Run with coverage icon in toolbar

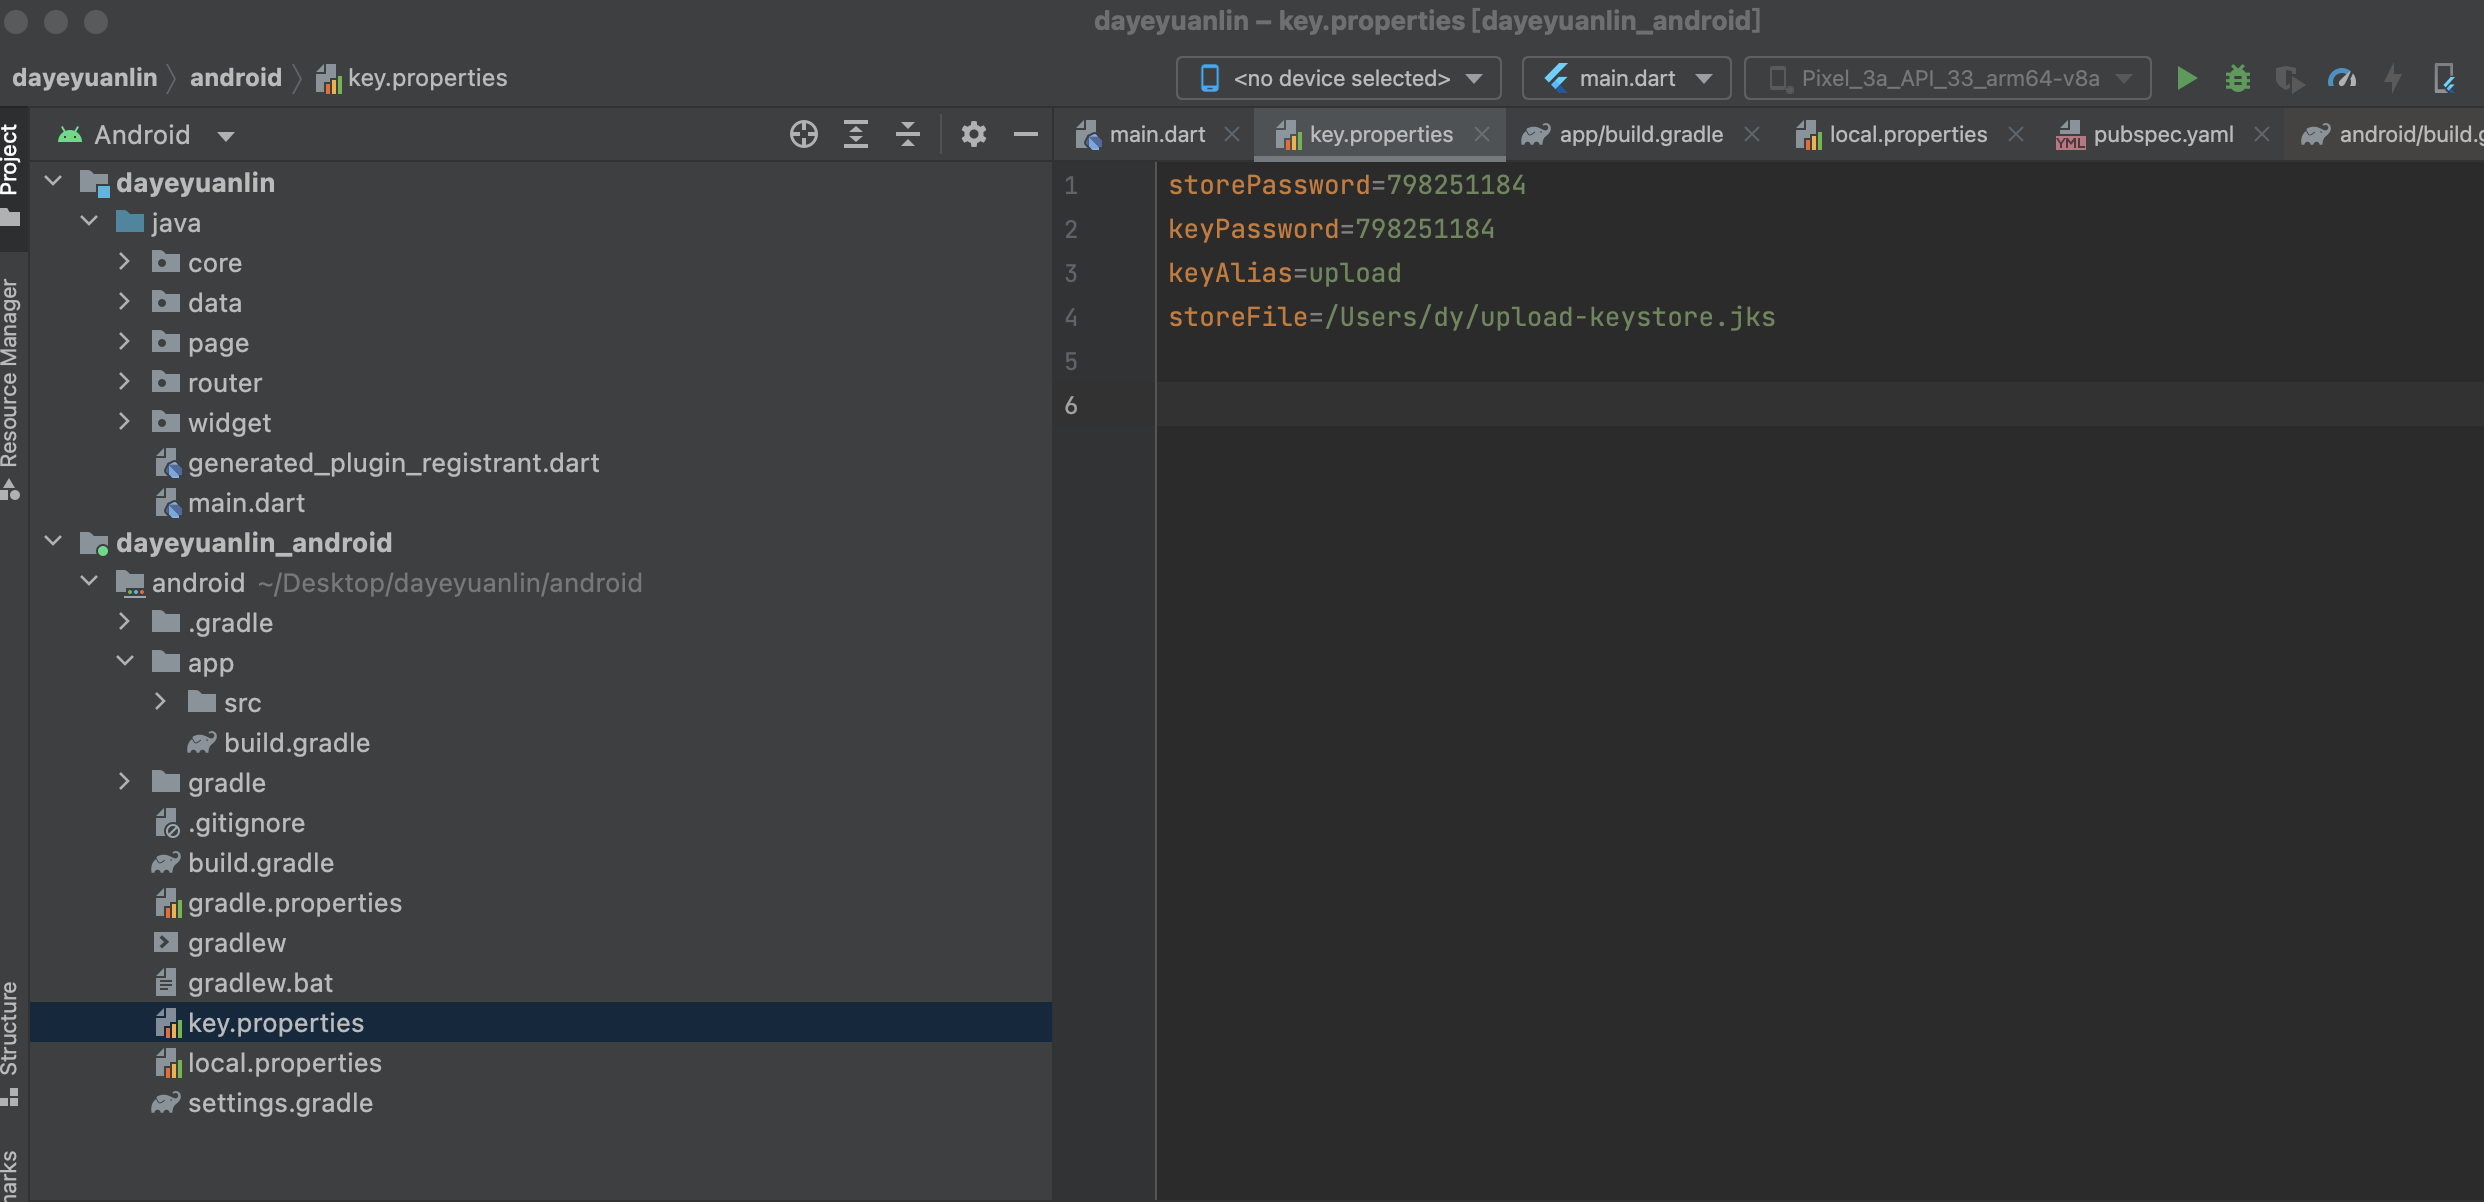click(x=2289, y=78)
